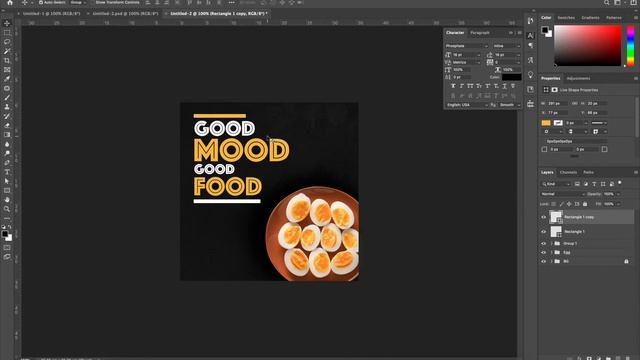
Task: Switch to the Swatches tab
Action: click(x=566, y=18)
